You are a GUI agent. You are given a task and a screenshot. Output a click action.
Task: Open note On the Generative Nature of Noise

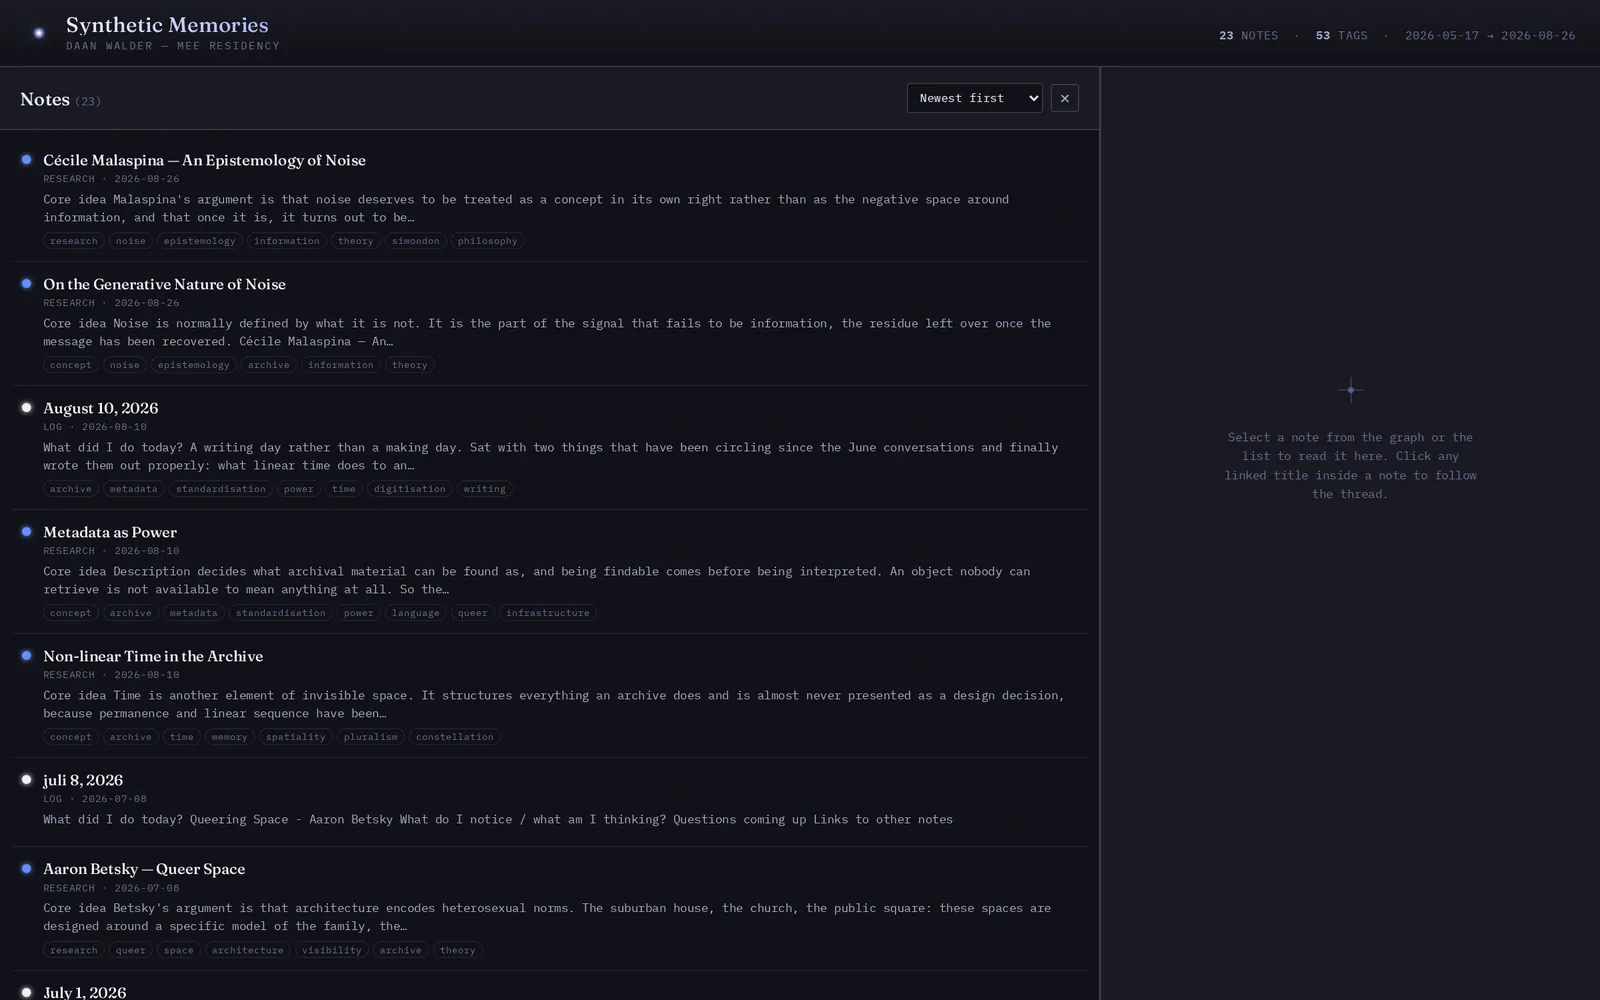coord(164,284)
